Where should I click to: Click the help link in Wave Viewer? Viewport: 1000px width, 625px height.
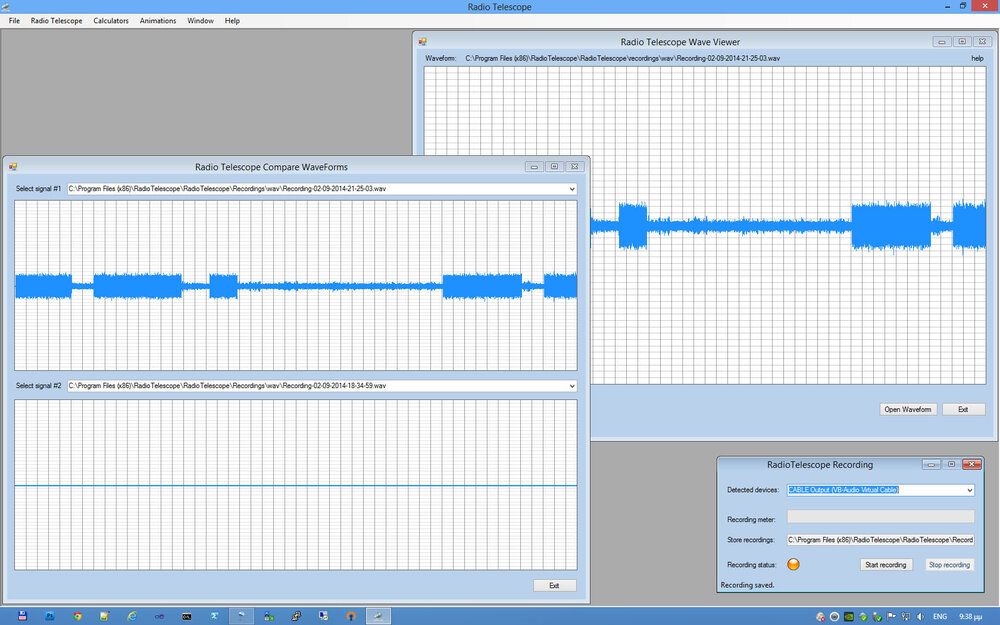(977, 58)
